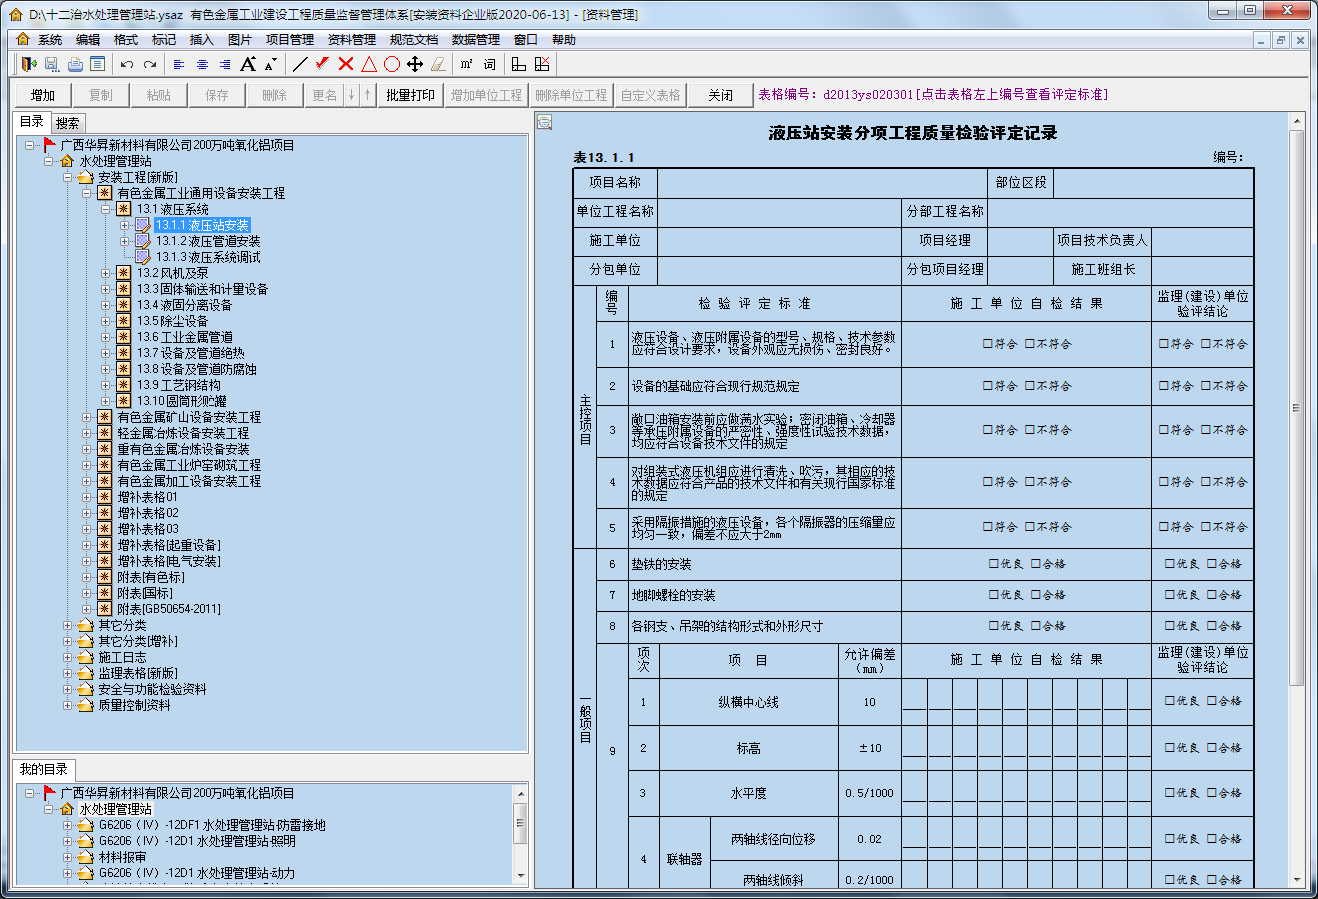Screen dimensions: 1318x899
Task: Select the red triangle mark tool
Action: [369, 64]
